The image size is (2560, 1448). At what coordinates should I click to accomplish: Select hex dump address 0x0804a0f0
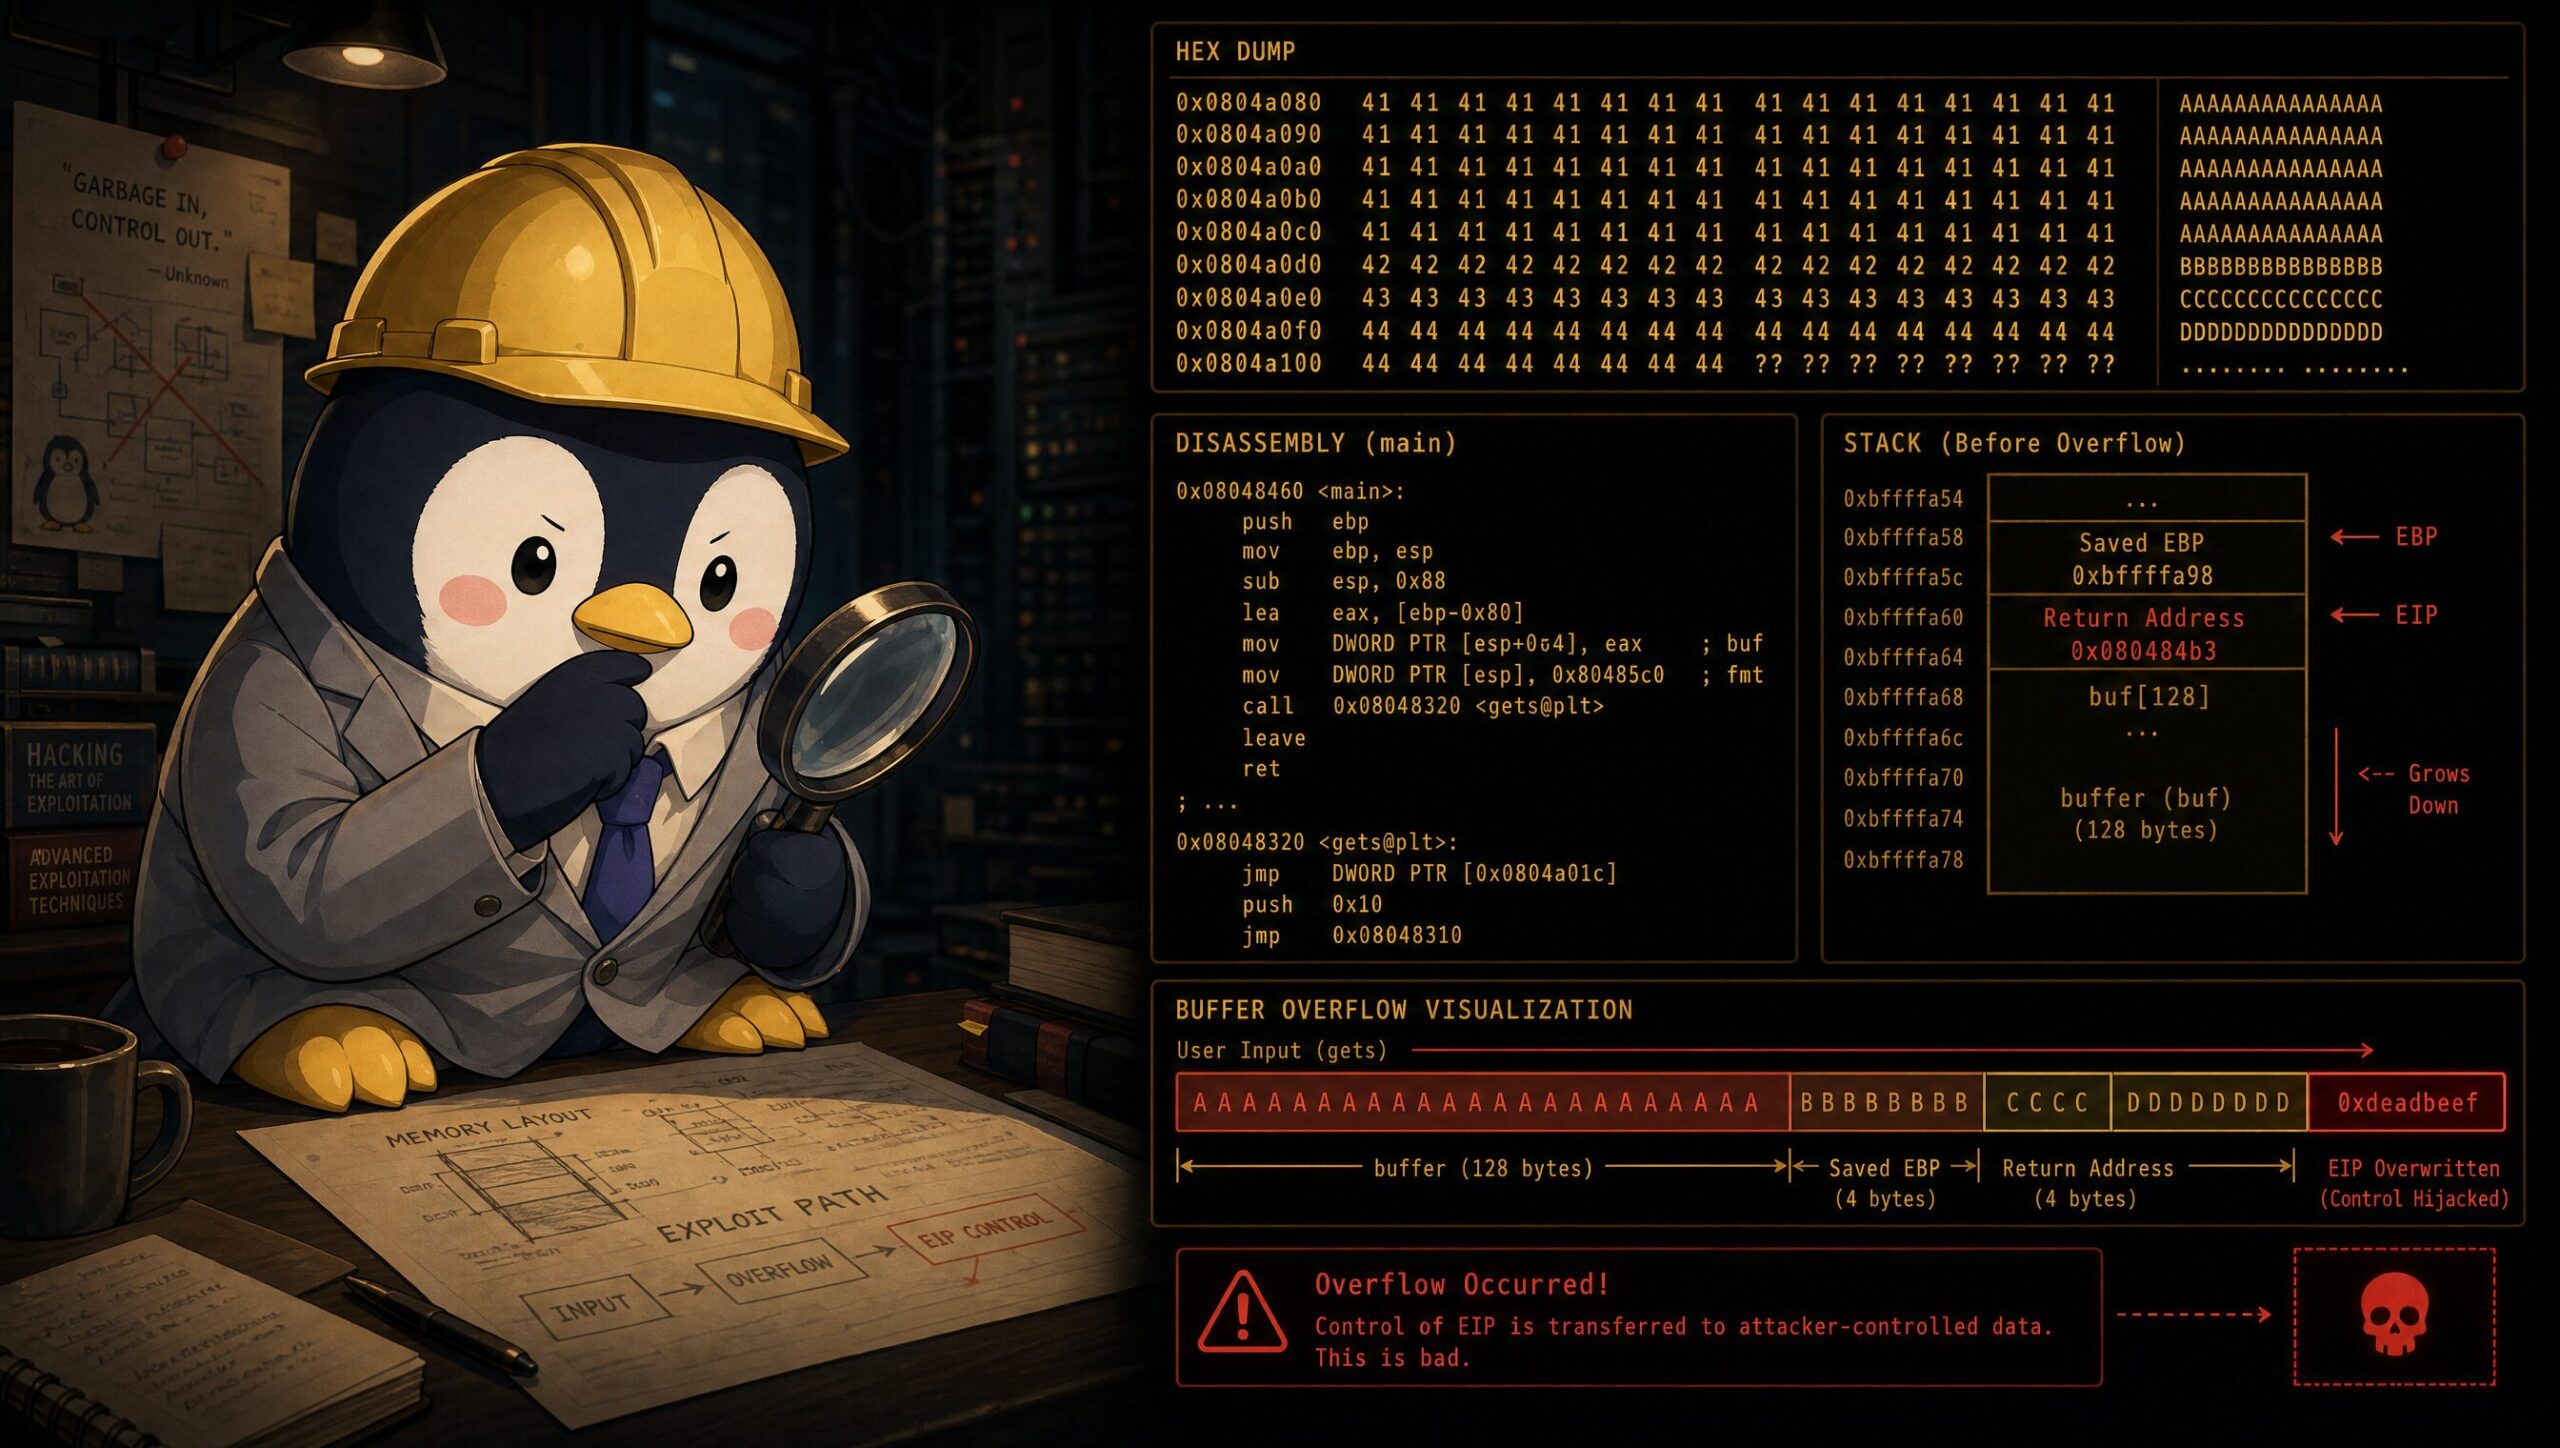(x=1248, y=331)
